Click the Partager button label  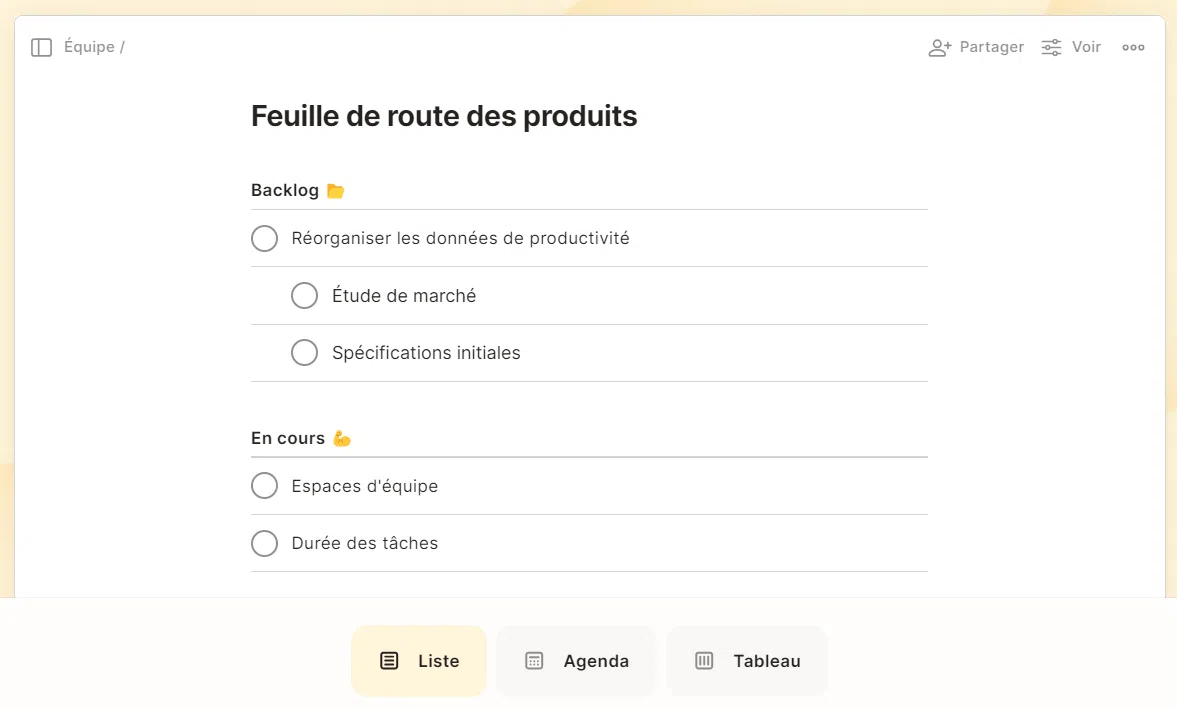click(991, 47)
